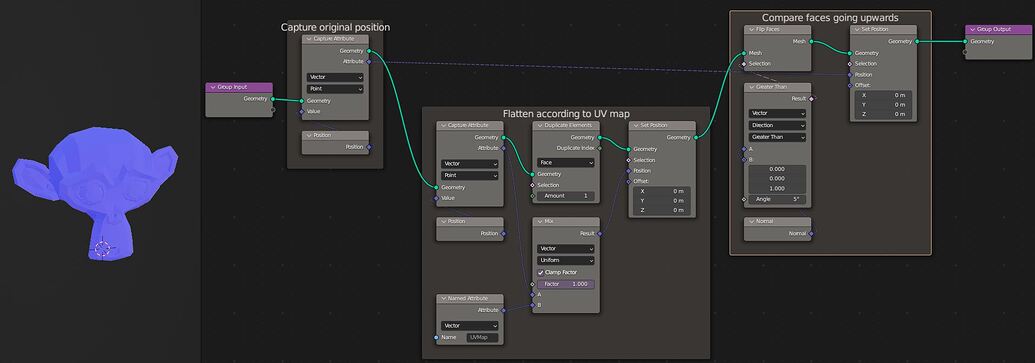Click the UVMap name field
Image resolution: width=1035 pixels, height=363 pixels.
[482, 337]
